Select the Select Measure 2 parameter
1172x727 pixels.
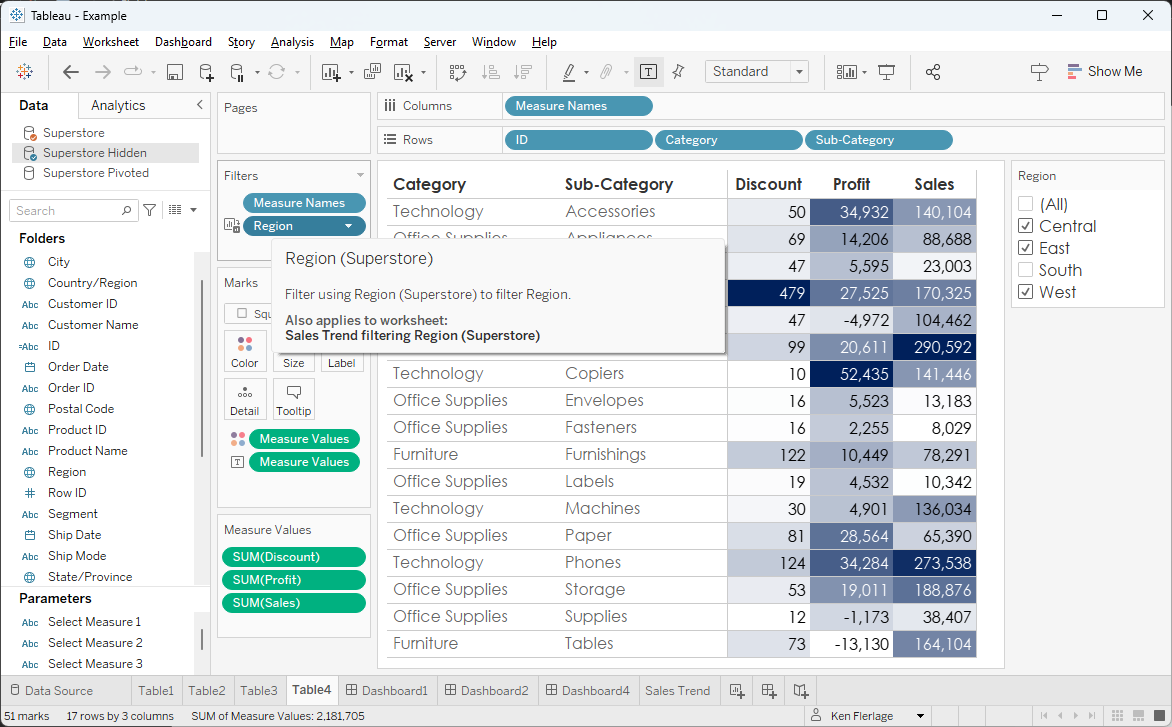(95, 643)
